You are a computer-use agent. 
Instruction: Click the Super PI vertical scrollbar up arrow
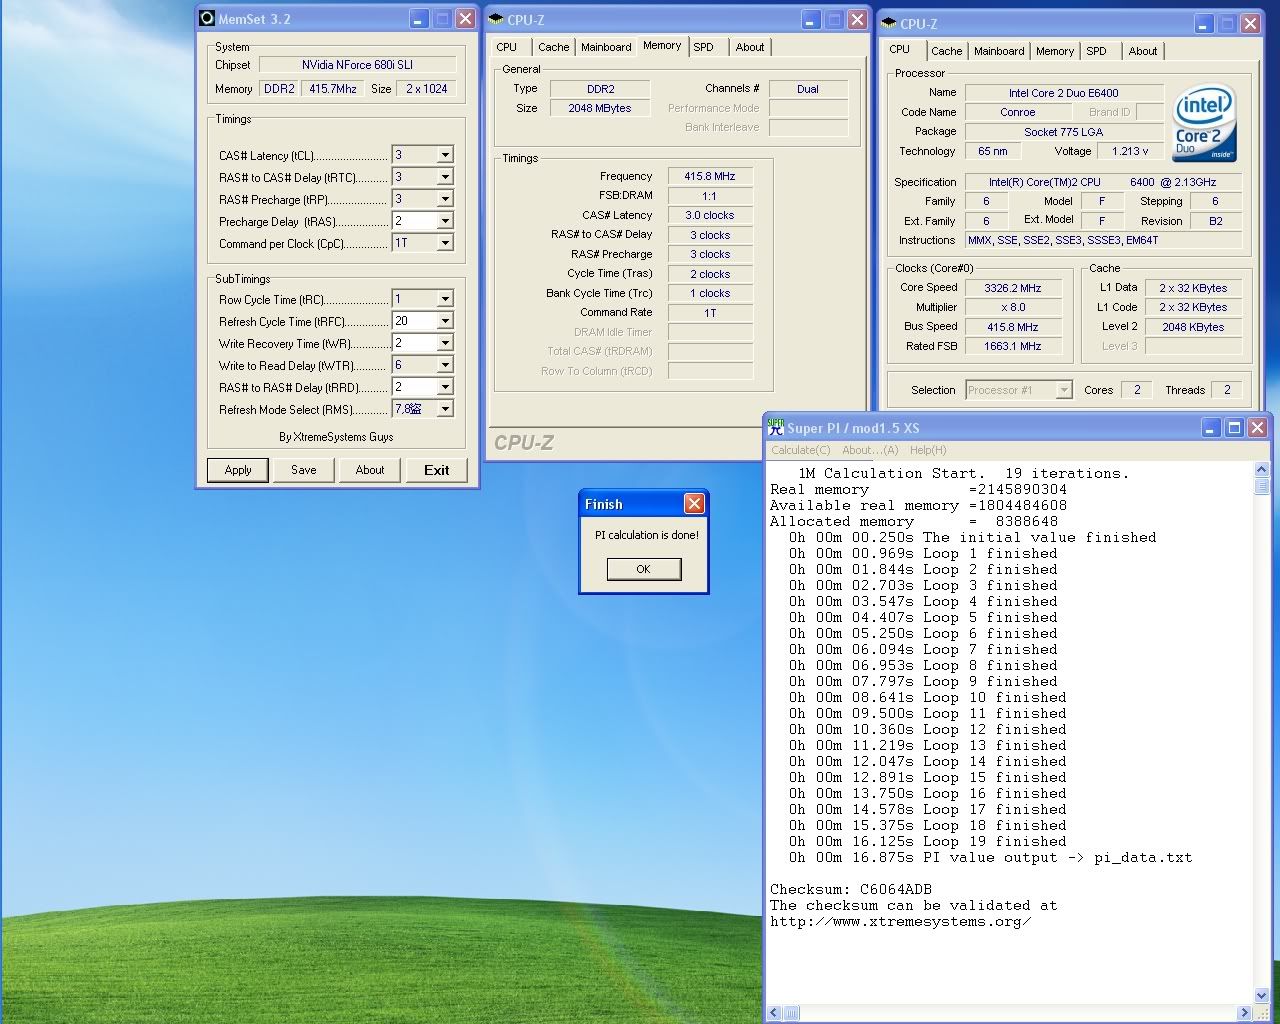pos(1262,470)
